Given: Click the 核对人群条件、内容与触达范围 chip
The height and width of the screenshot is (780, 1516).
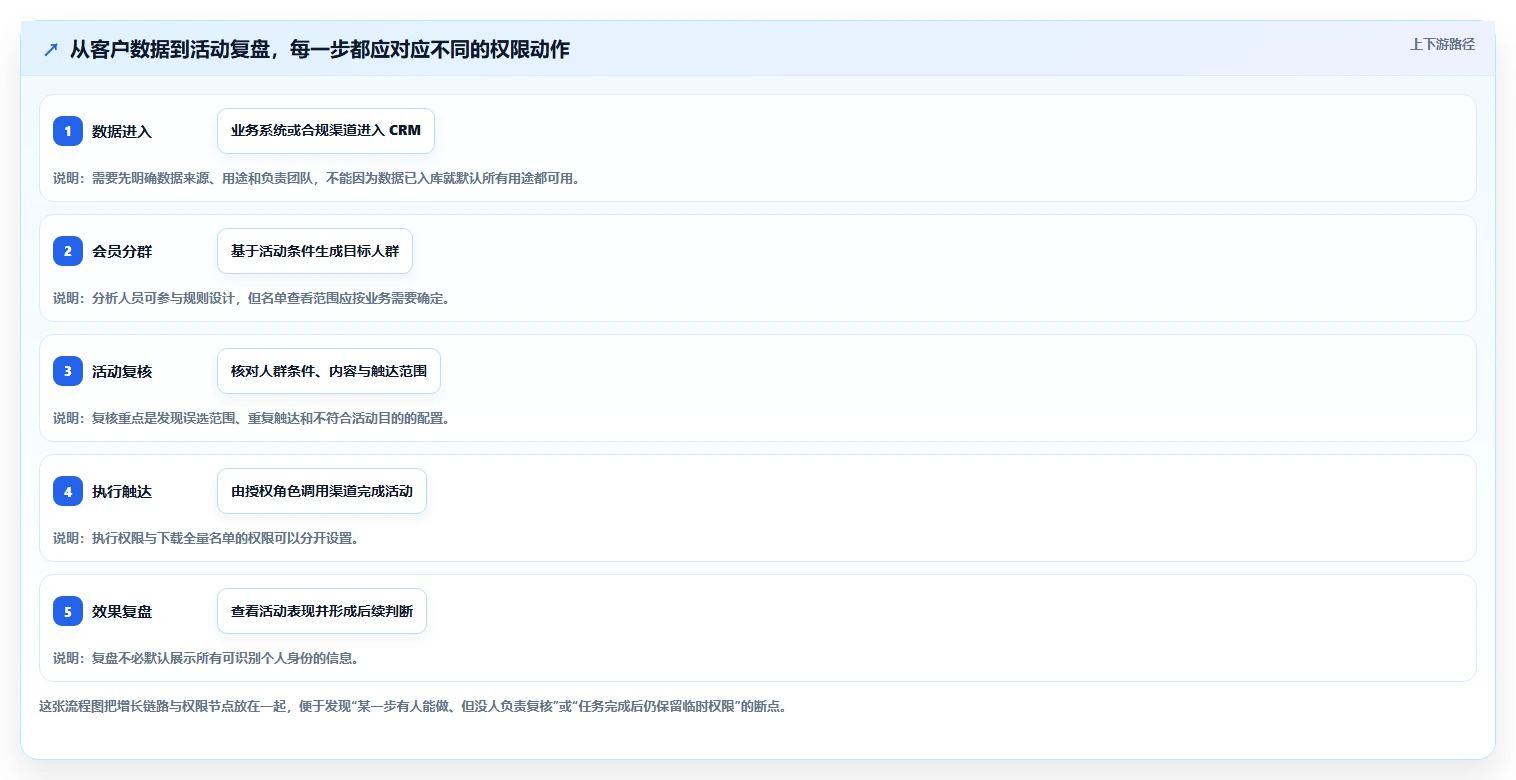Looking at the screenshot, I should coord(329,371).
